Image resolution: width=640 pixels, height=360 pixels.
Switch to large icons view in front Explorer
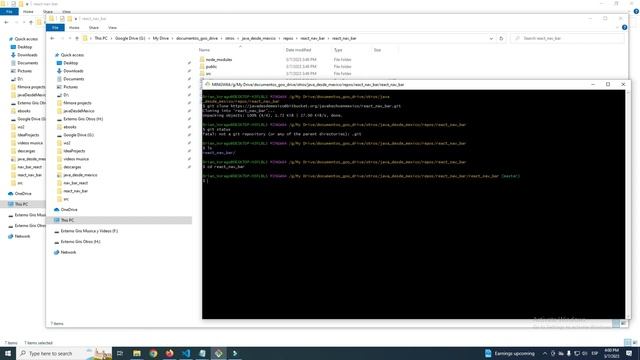coord(623,324)
